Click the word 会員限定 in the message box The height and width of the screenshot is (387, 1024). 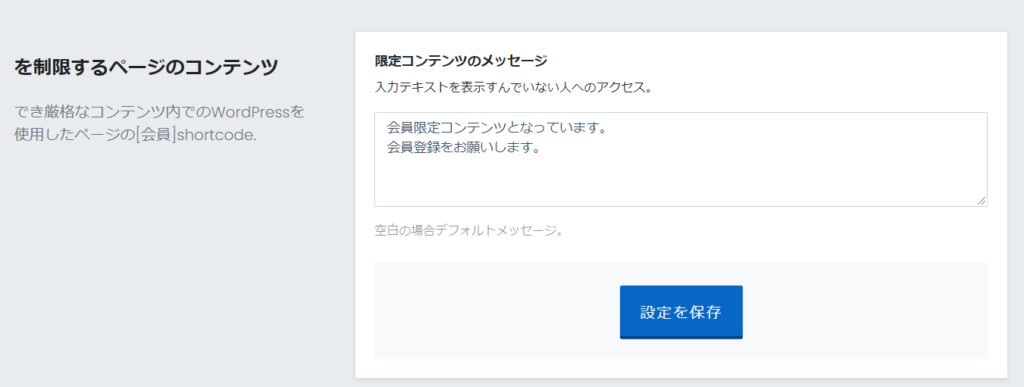tap(411, 129)
